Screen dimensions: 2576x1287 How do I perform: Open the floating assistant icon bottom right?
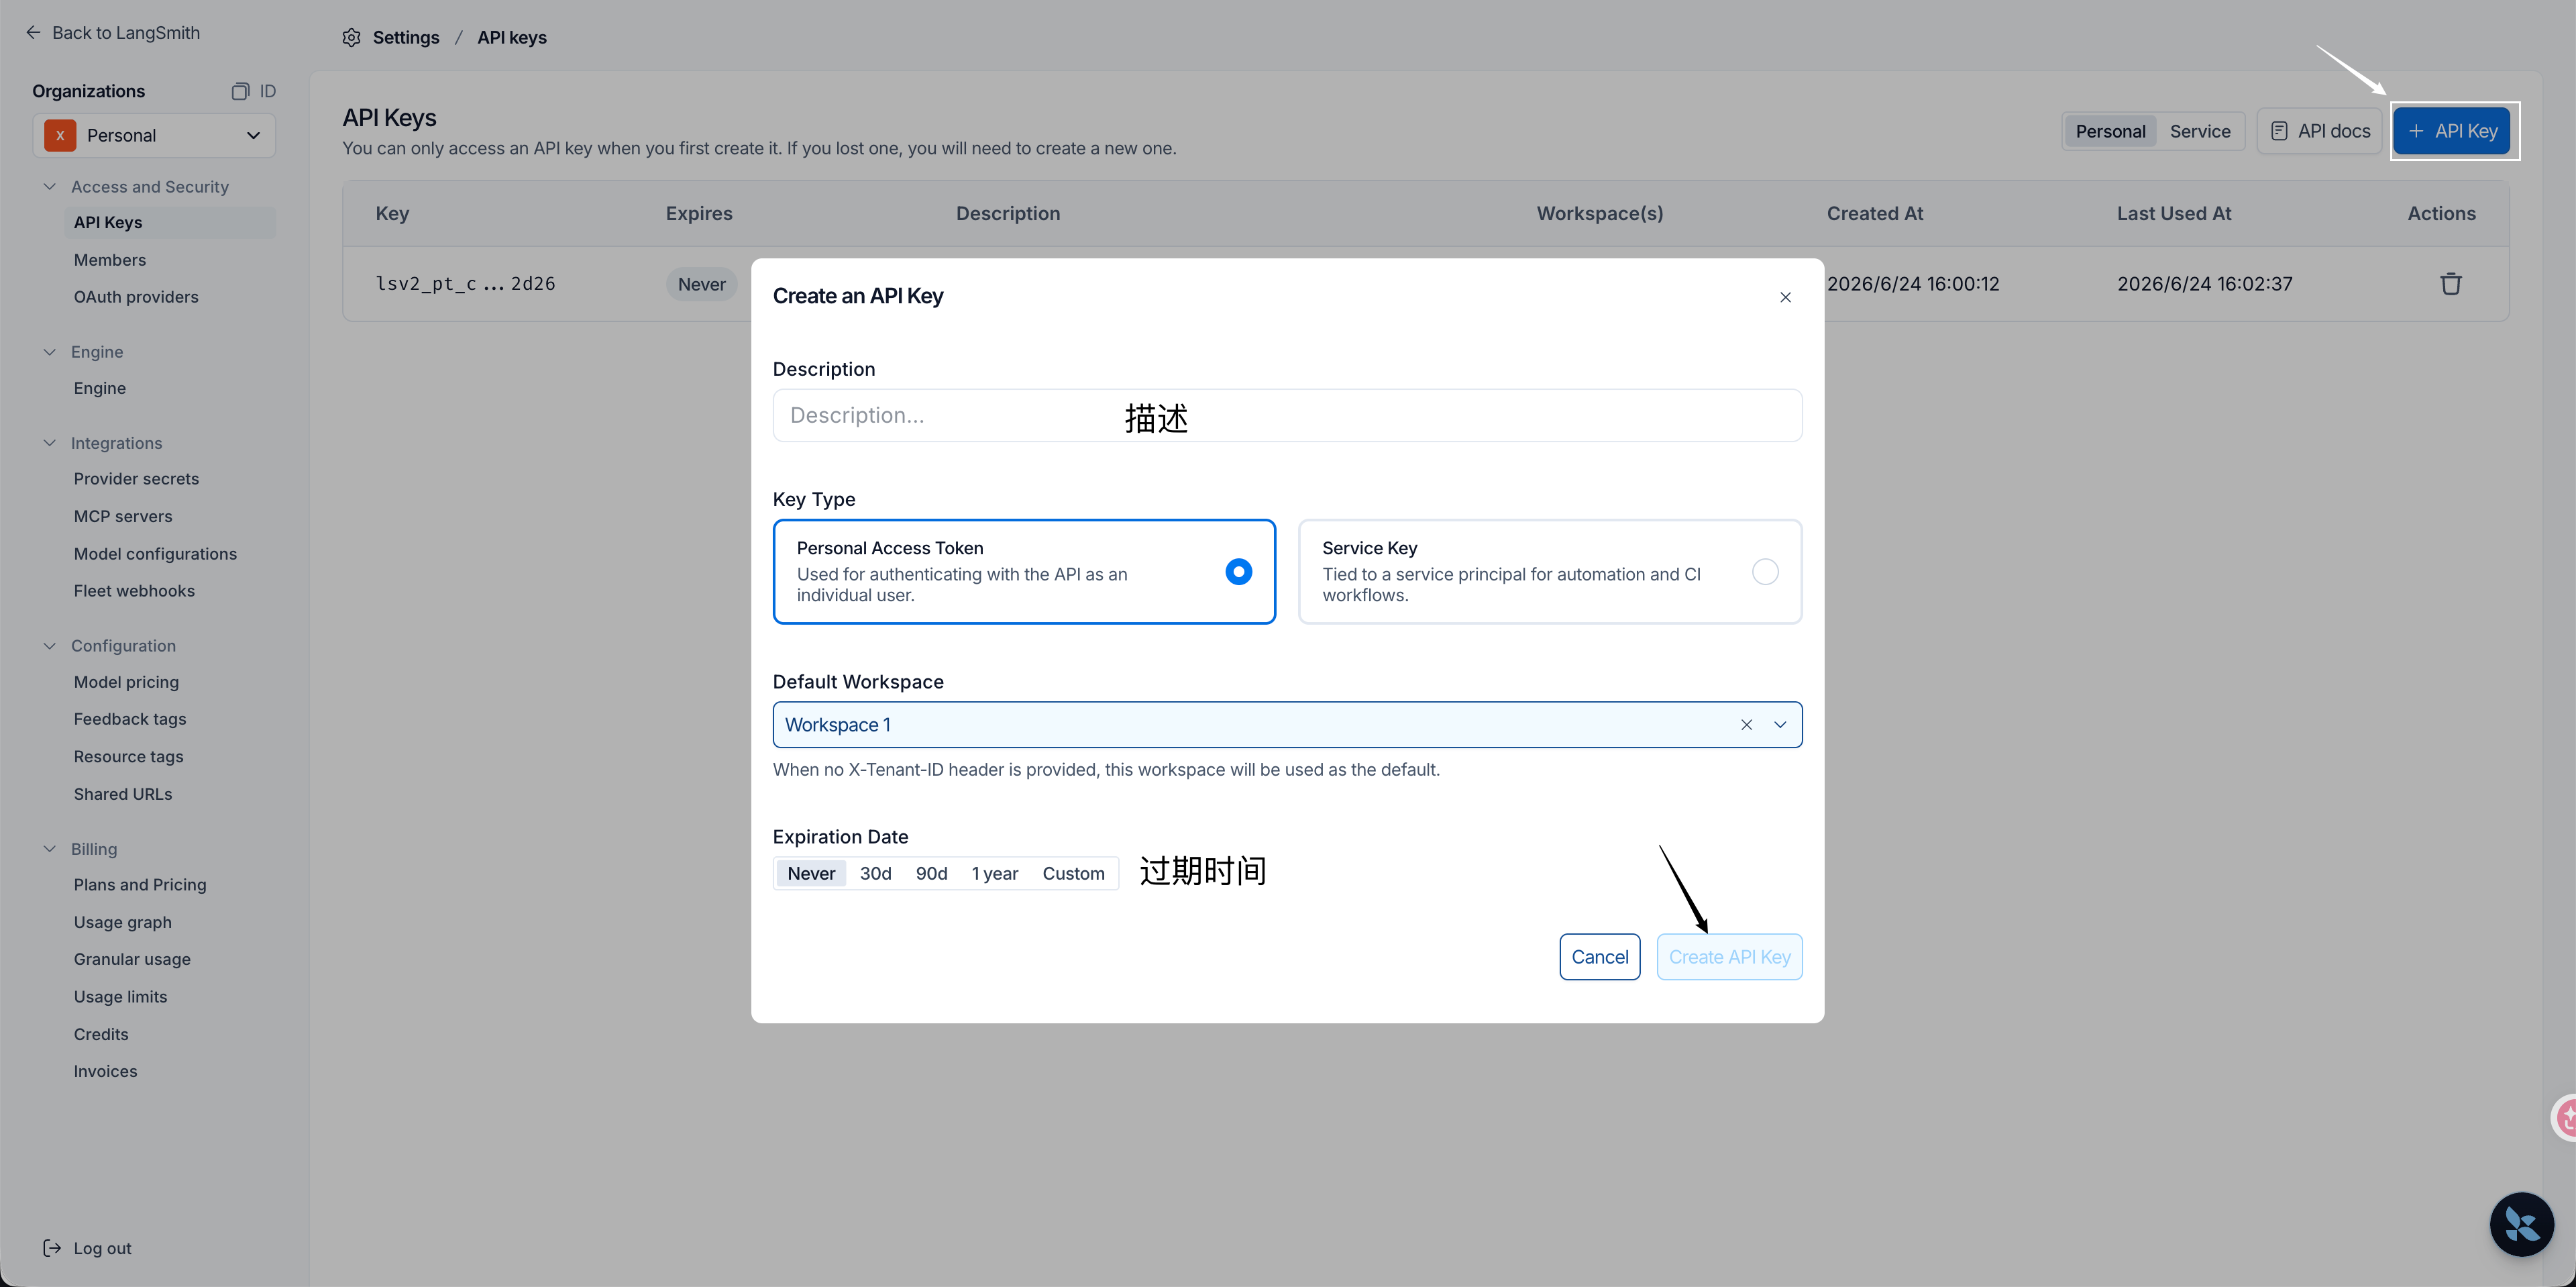(2521, 1224)
